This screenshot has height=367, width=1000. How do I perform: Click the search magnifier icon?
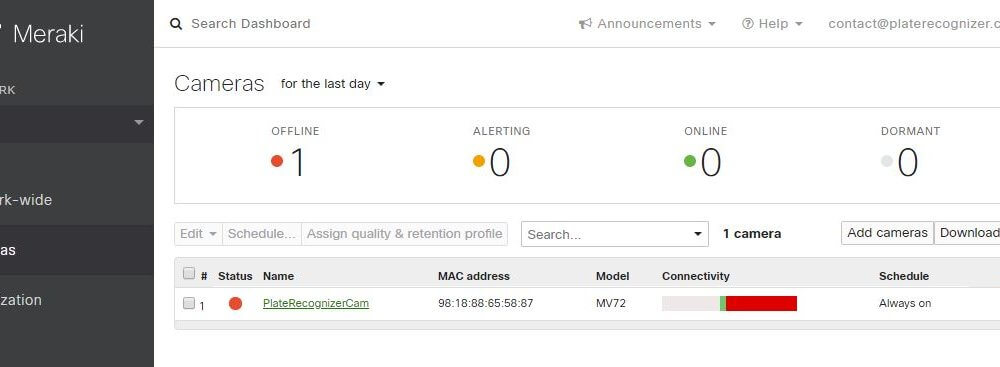(176, 24)
